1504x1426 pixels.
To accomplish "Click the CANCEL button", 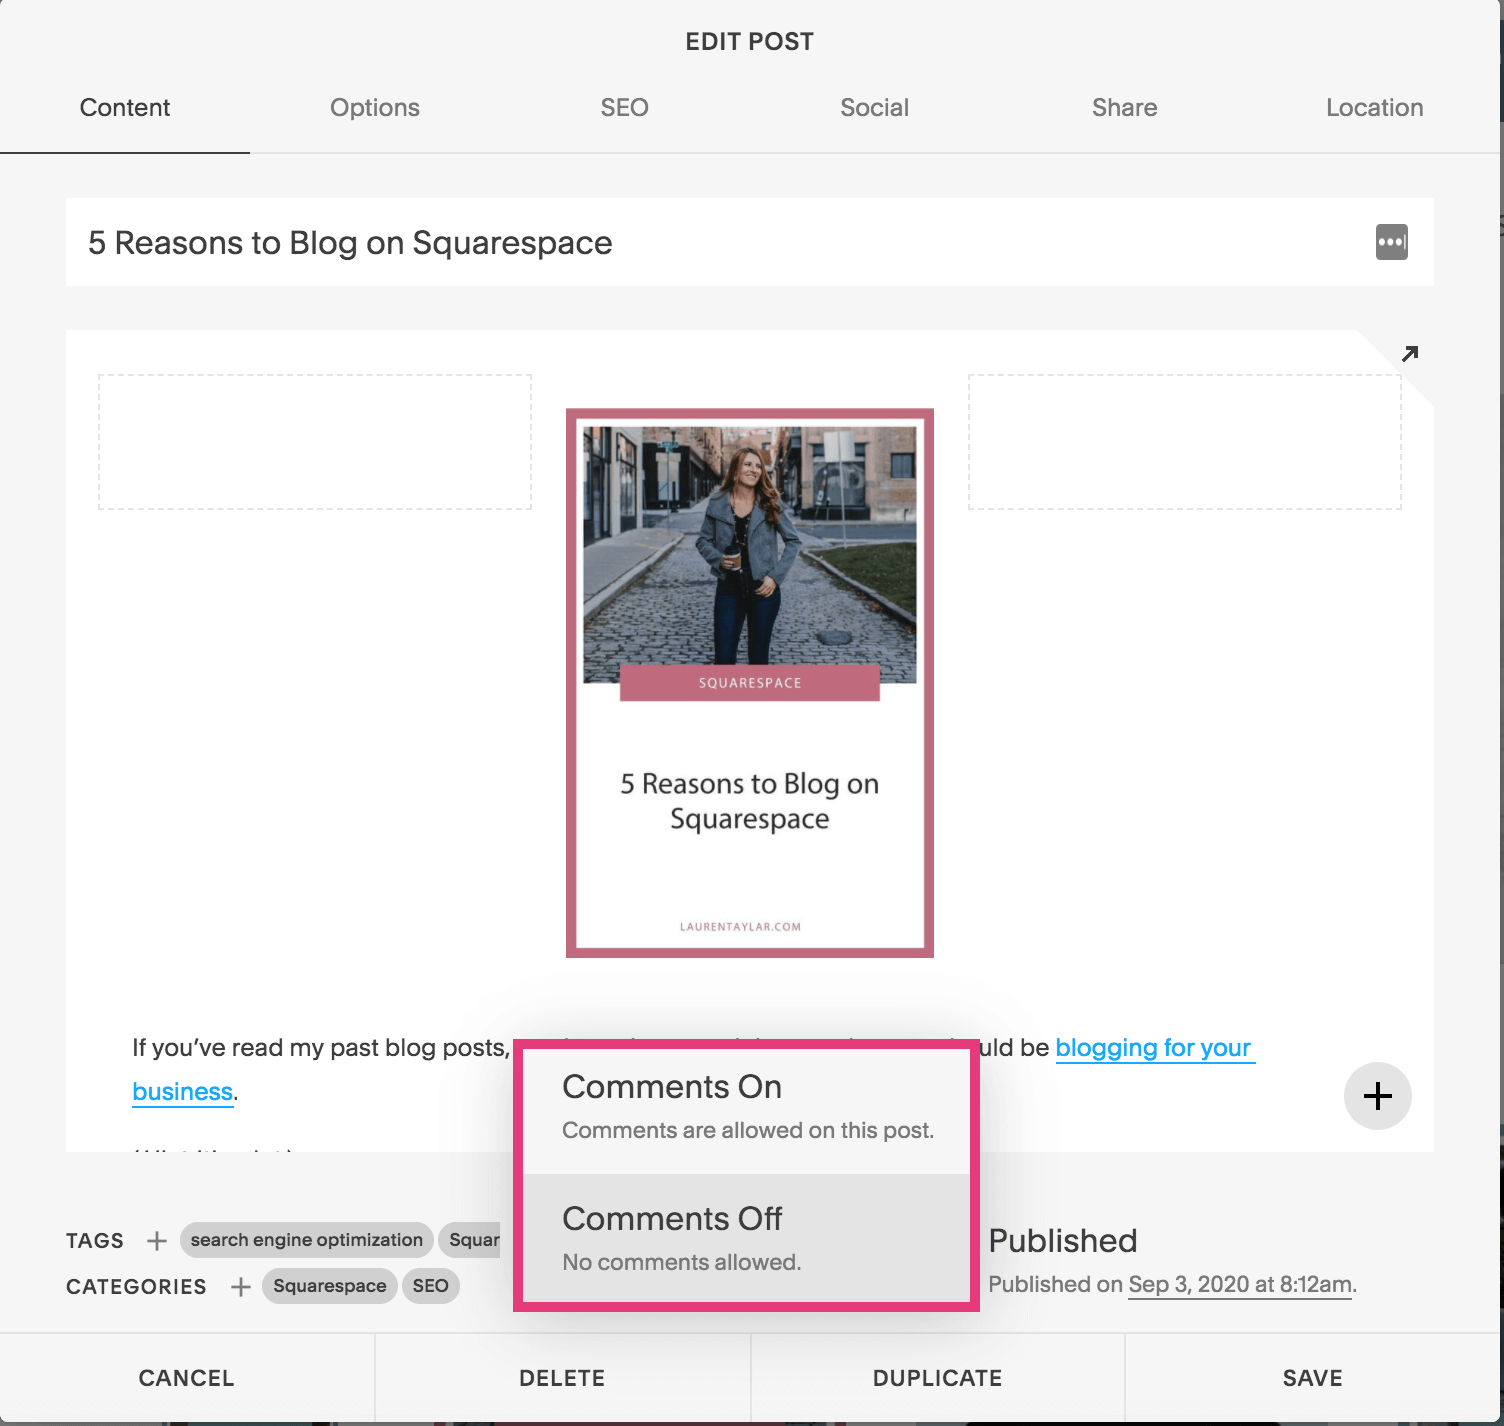I will (187, 1378).
